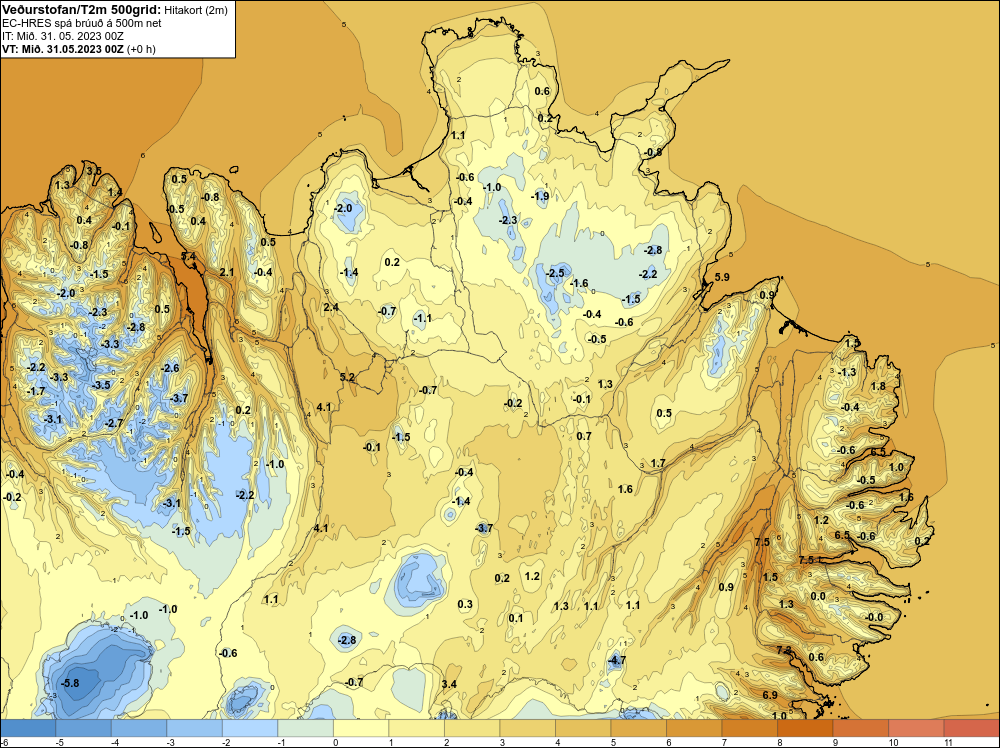The image size is (1000, 748).
Task: Select the legend color band between 4 and 5
Action: pos(583,728)
